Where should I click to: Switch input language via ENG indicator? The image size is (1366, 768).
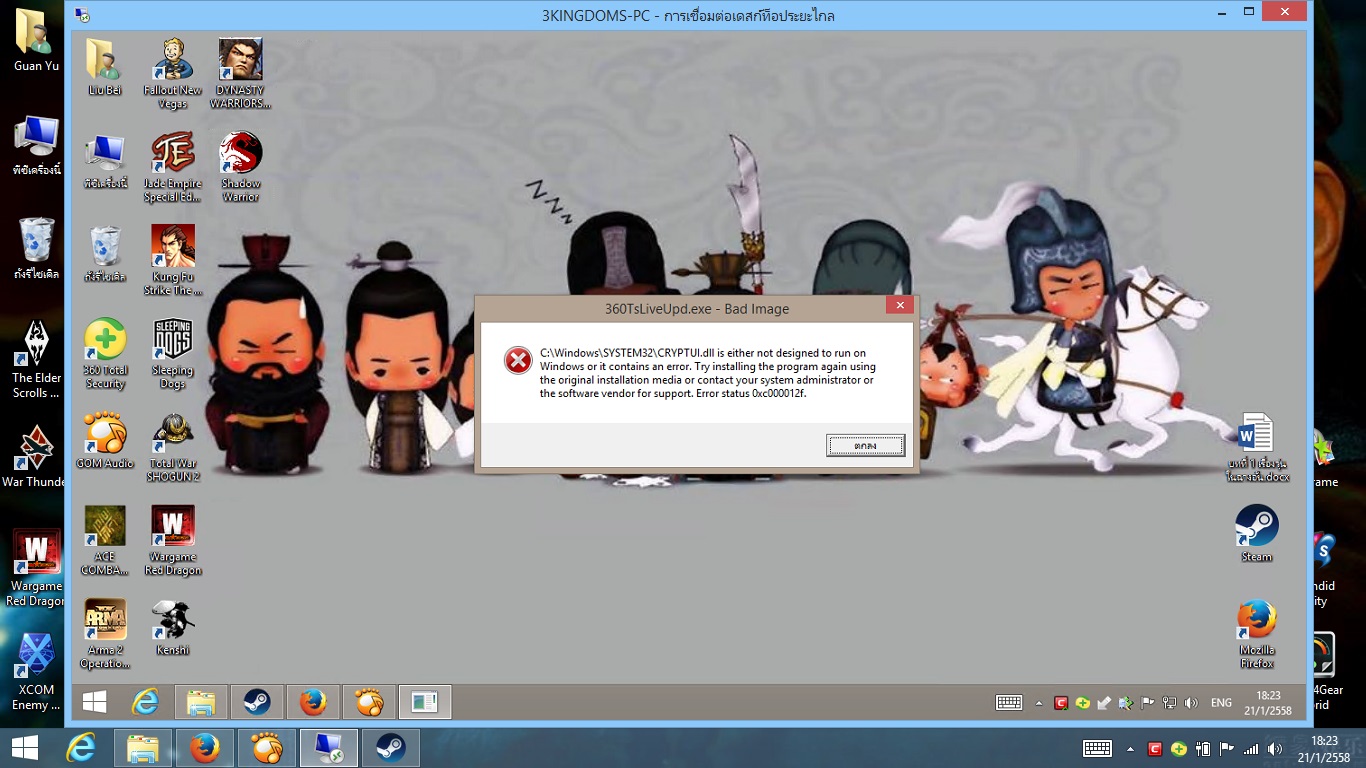(x=1221, y=703)
